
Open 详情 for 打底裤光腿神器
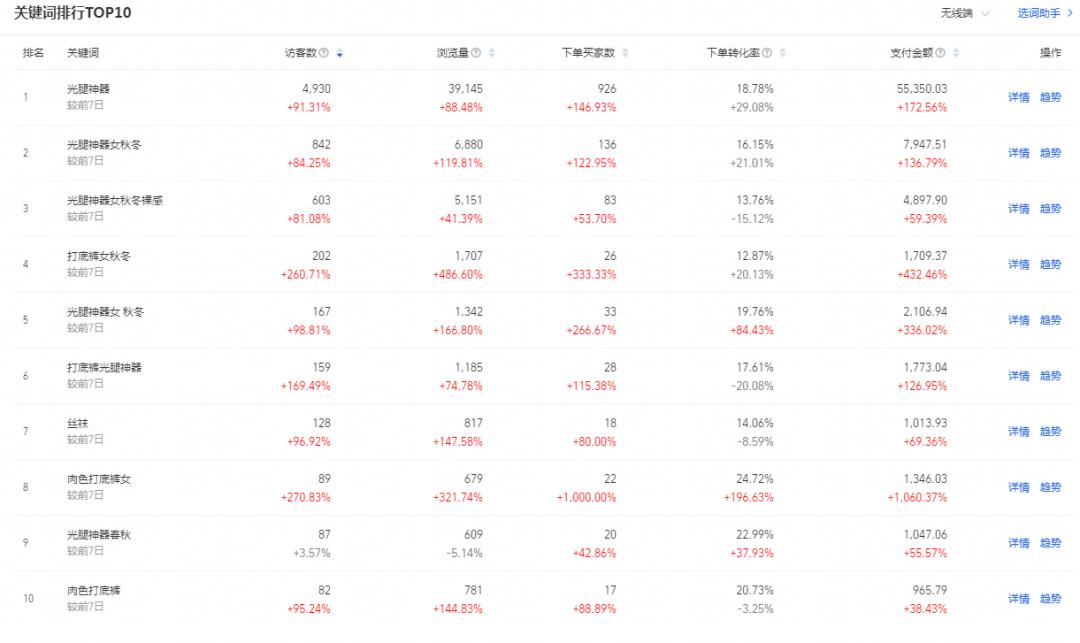[x=1018, y=376]
